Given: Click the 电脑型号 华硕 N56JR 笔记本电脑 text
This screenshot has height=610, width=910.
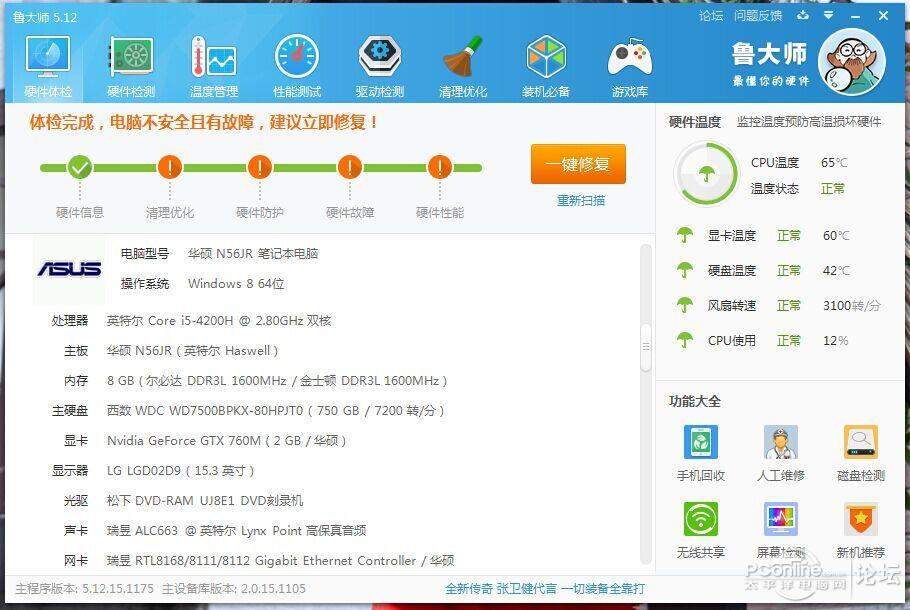Looking at the screenshot, I should (219, 254).
